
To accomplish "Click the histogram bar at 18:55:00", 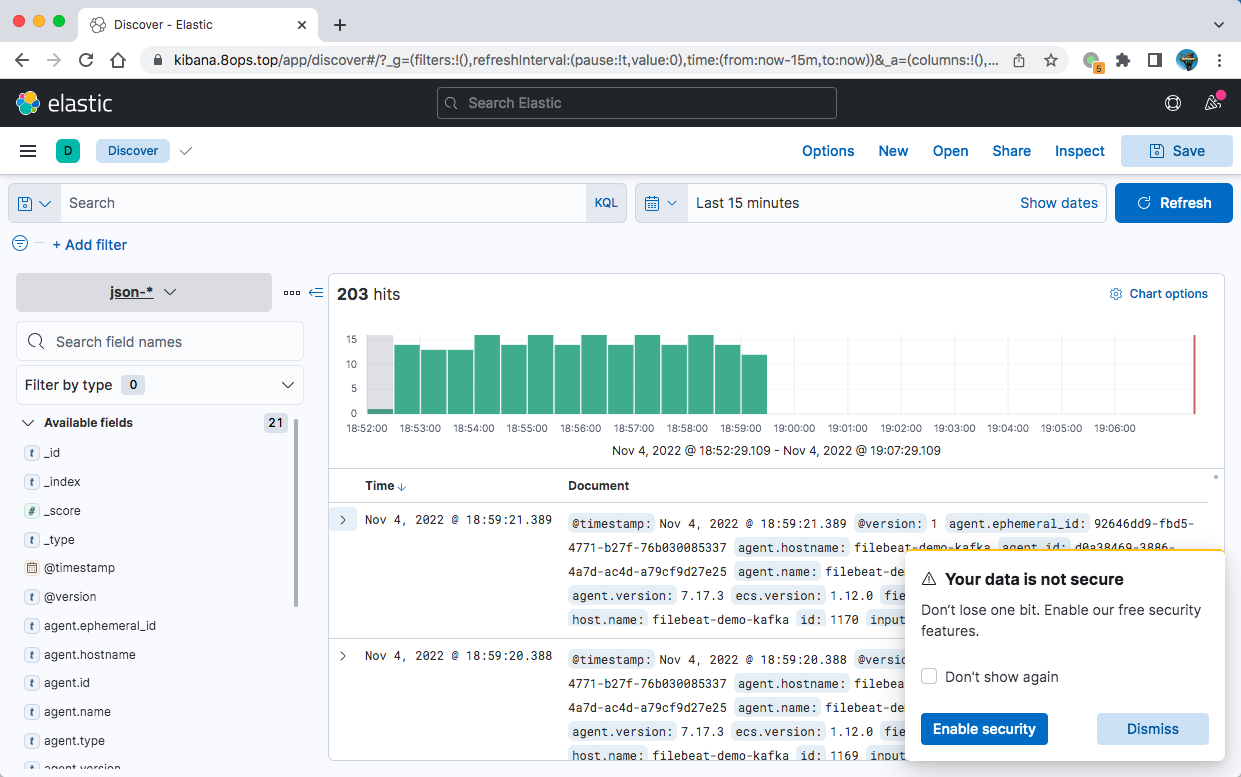I will pyautogui.click(x=541, y=374).
